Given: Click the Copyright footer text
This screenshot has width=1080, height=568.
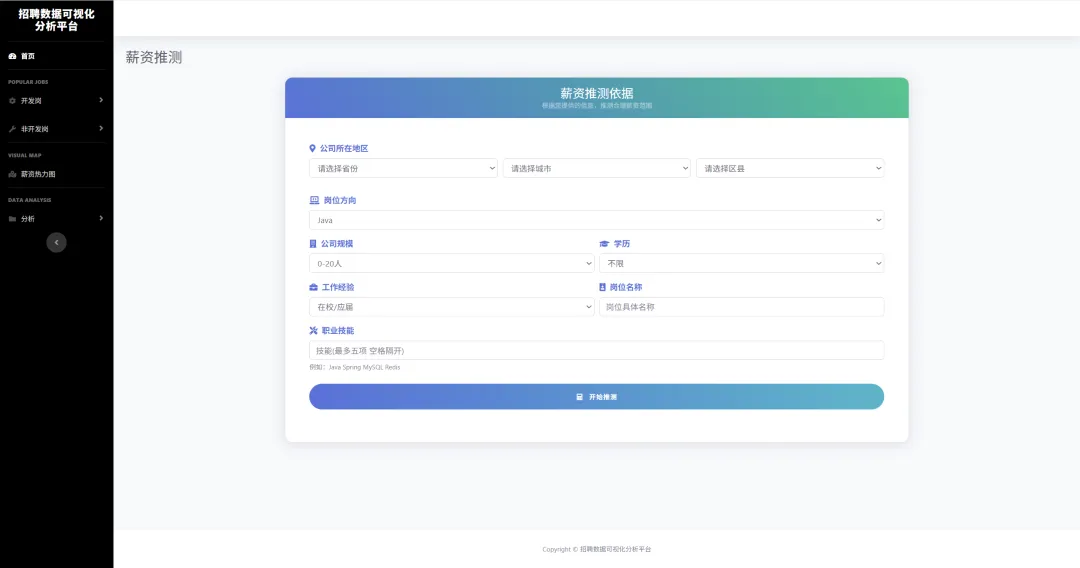Looking at the screenshot, I should pos(596,549).
